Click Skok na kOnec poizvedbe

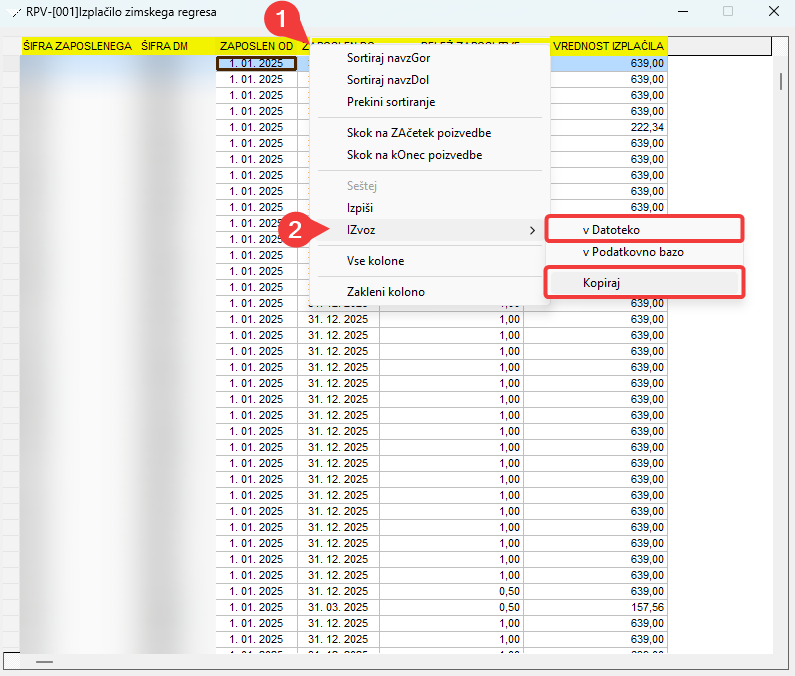coord(414,155)
